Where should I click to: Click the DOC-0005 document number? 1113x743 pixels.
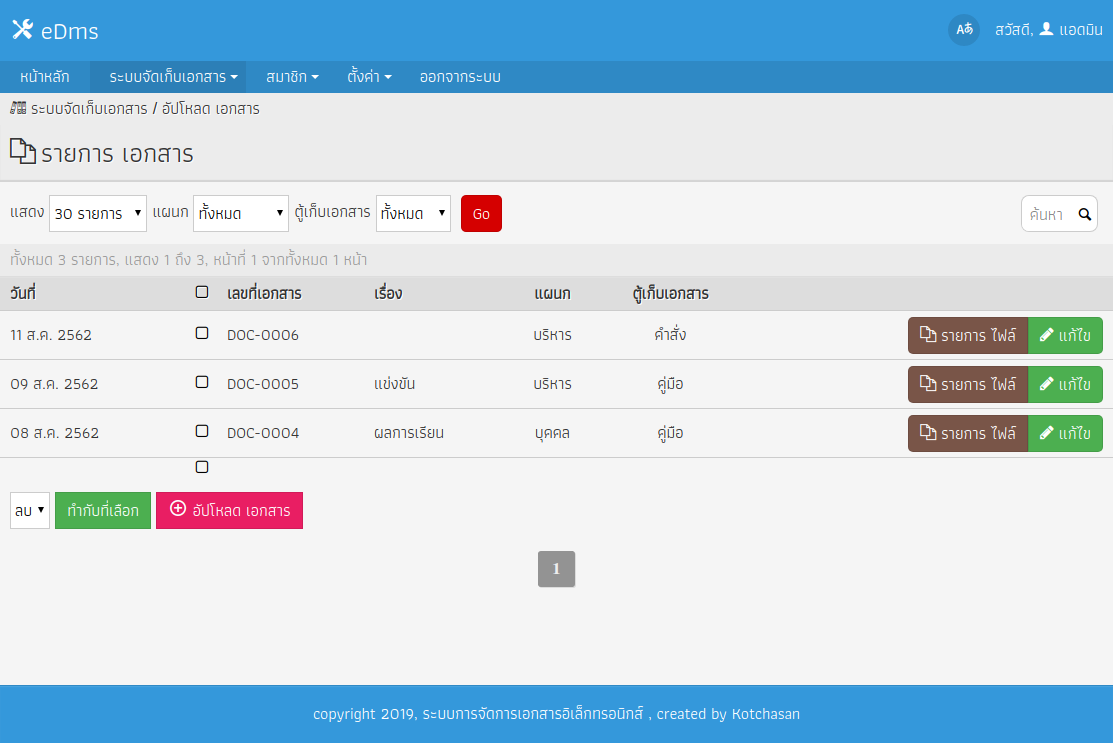263,384
